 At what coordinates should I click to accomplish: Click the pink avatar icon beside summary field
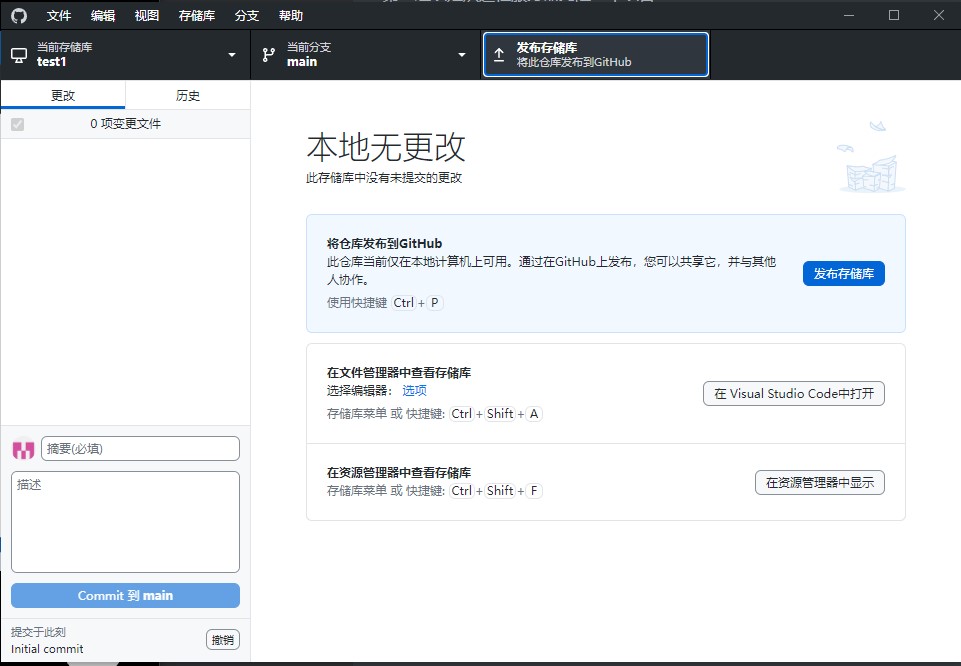click(x=23, y=449)
